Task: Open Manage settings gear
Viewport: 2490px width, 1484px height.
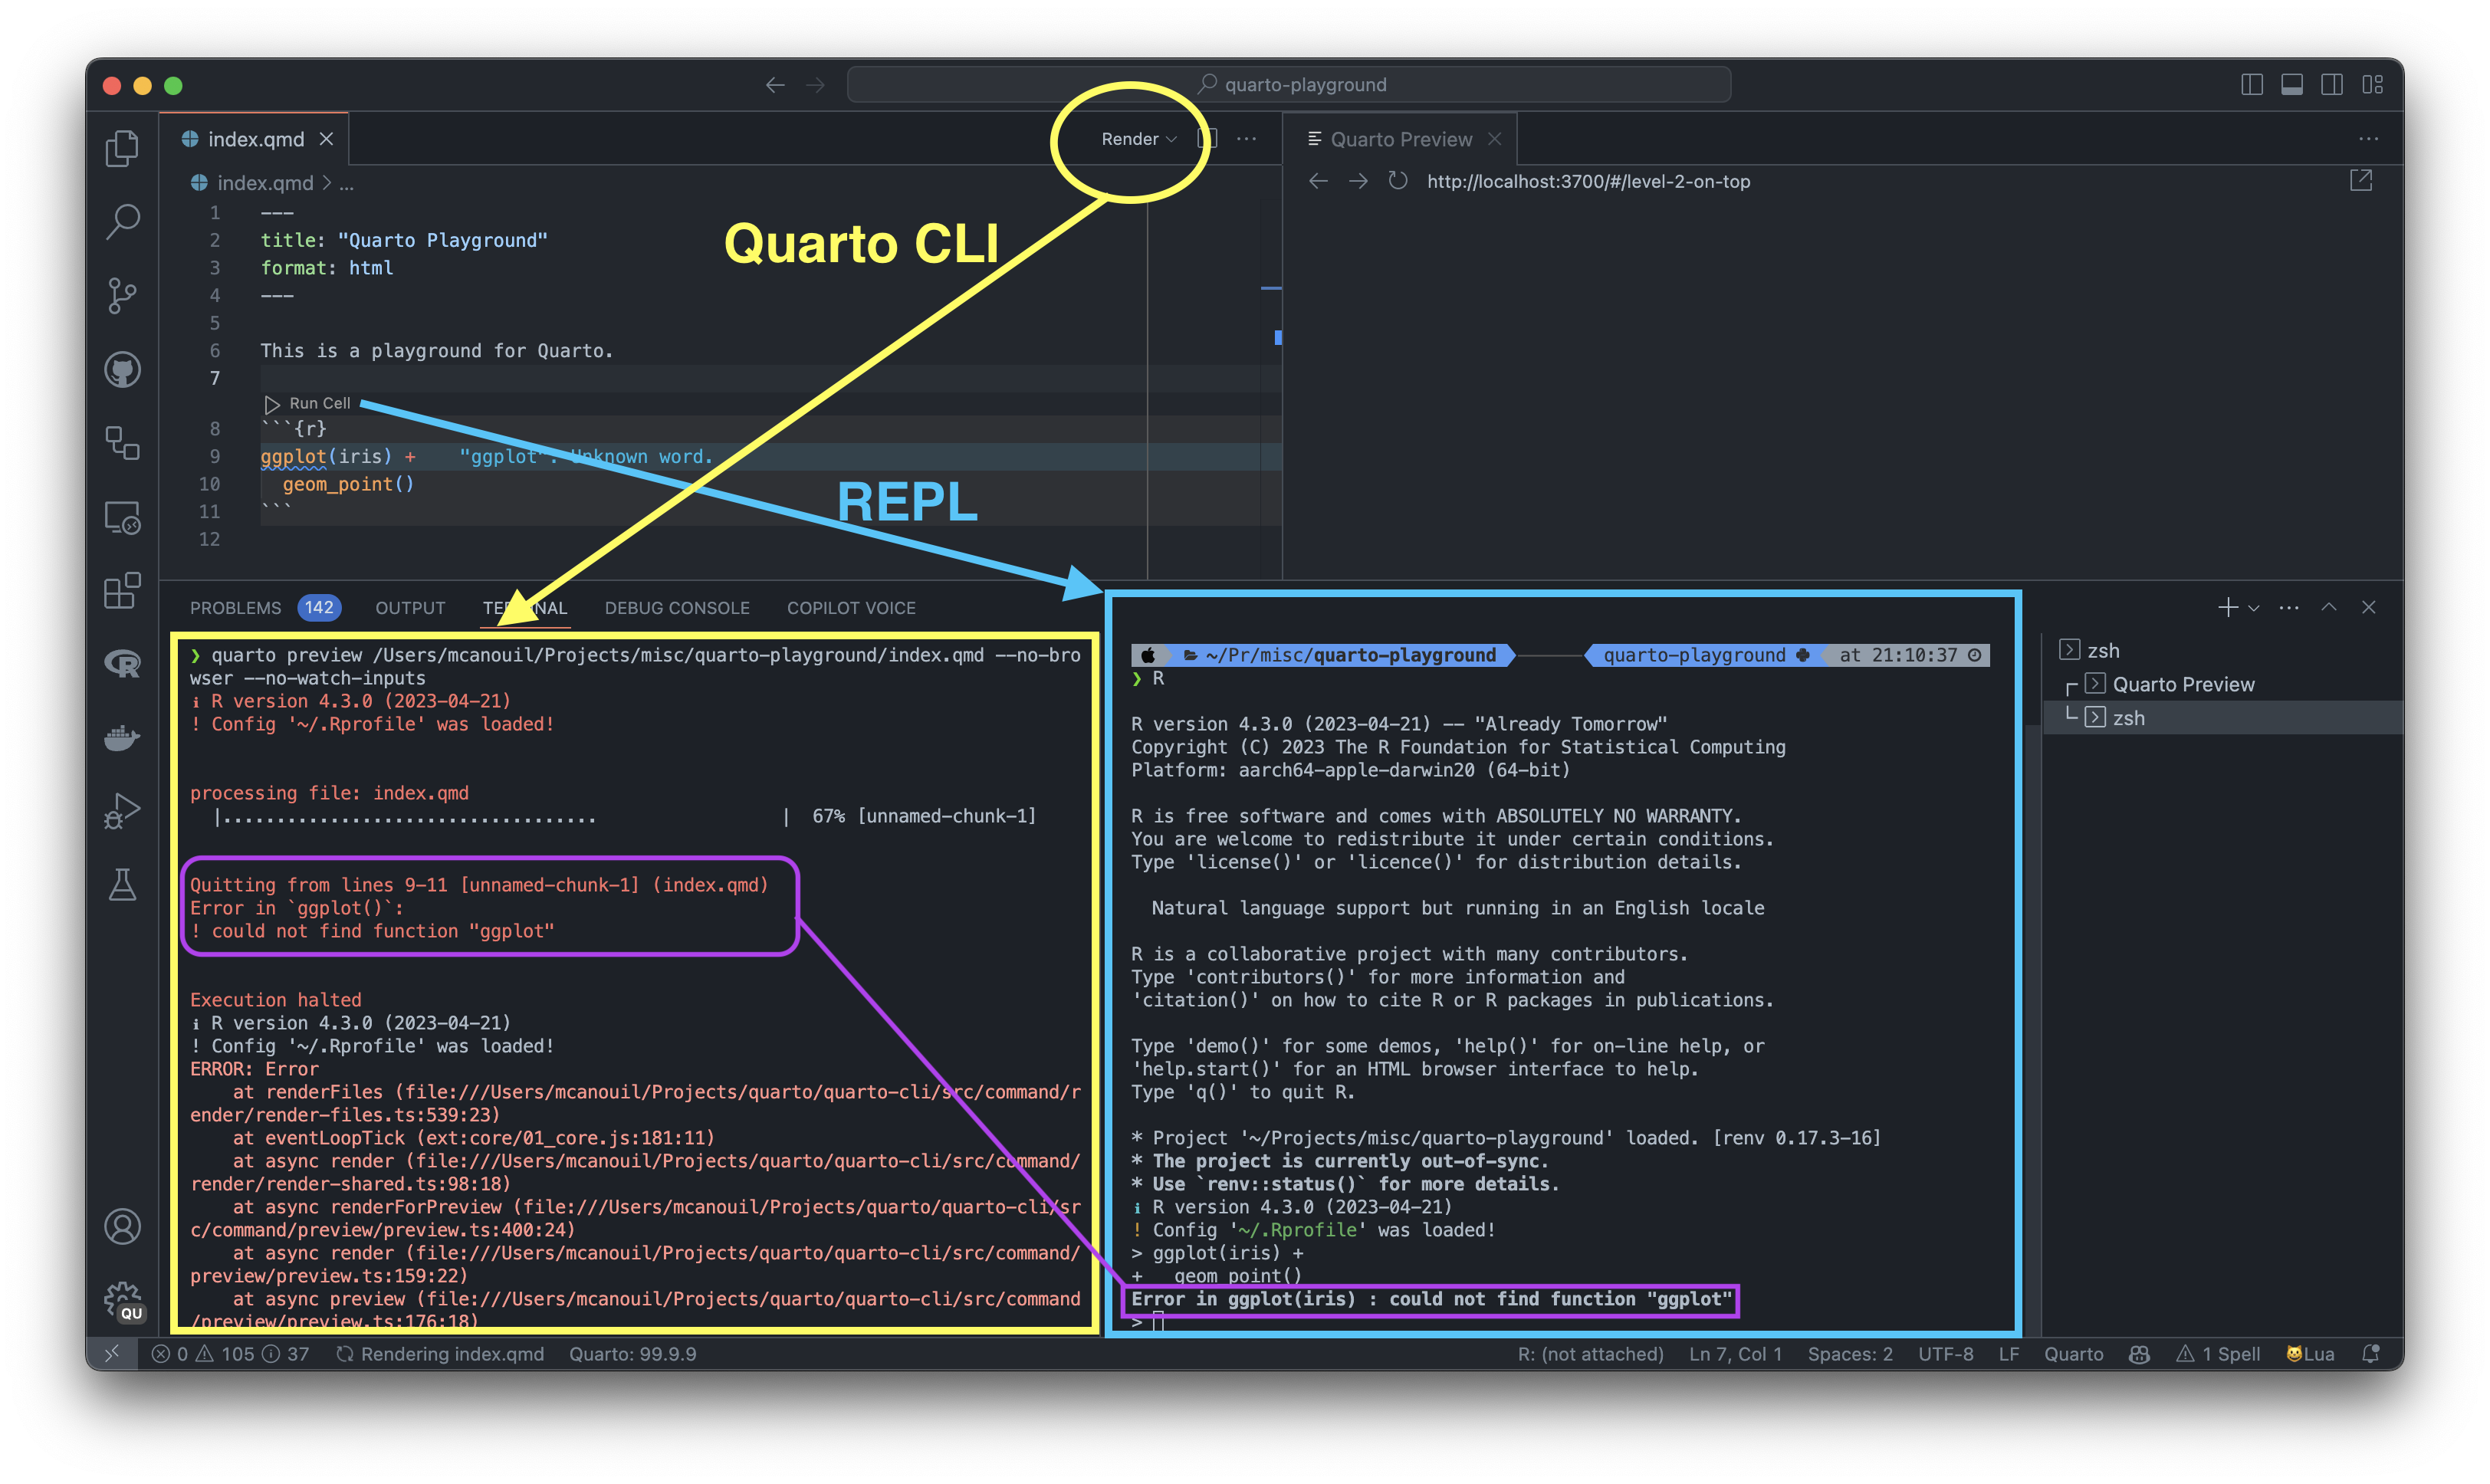Action: point(122,1301)
